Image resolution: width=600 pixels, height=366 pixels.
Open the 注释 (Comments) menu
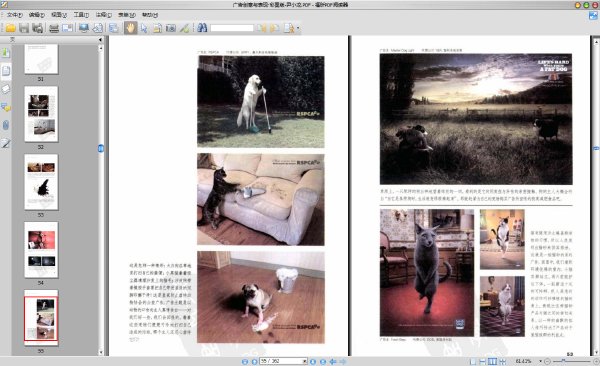pos(103,15)
